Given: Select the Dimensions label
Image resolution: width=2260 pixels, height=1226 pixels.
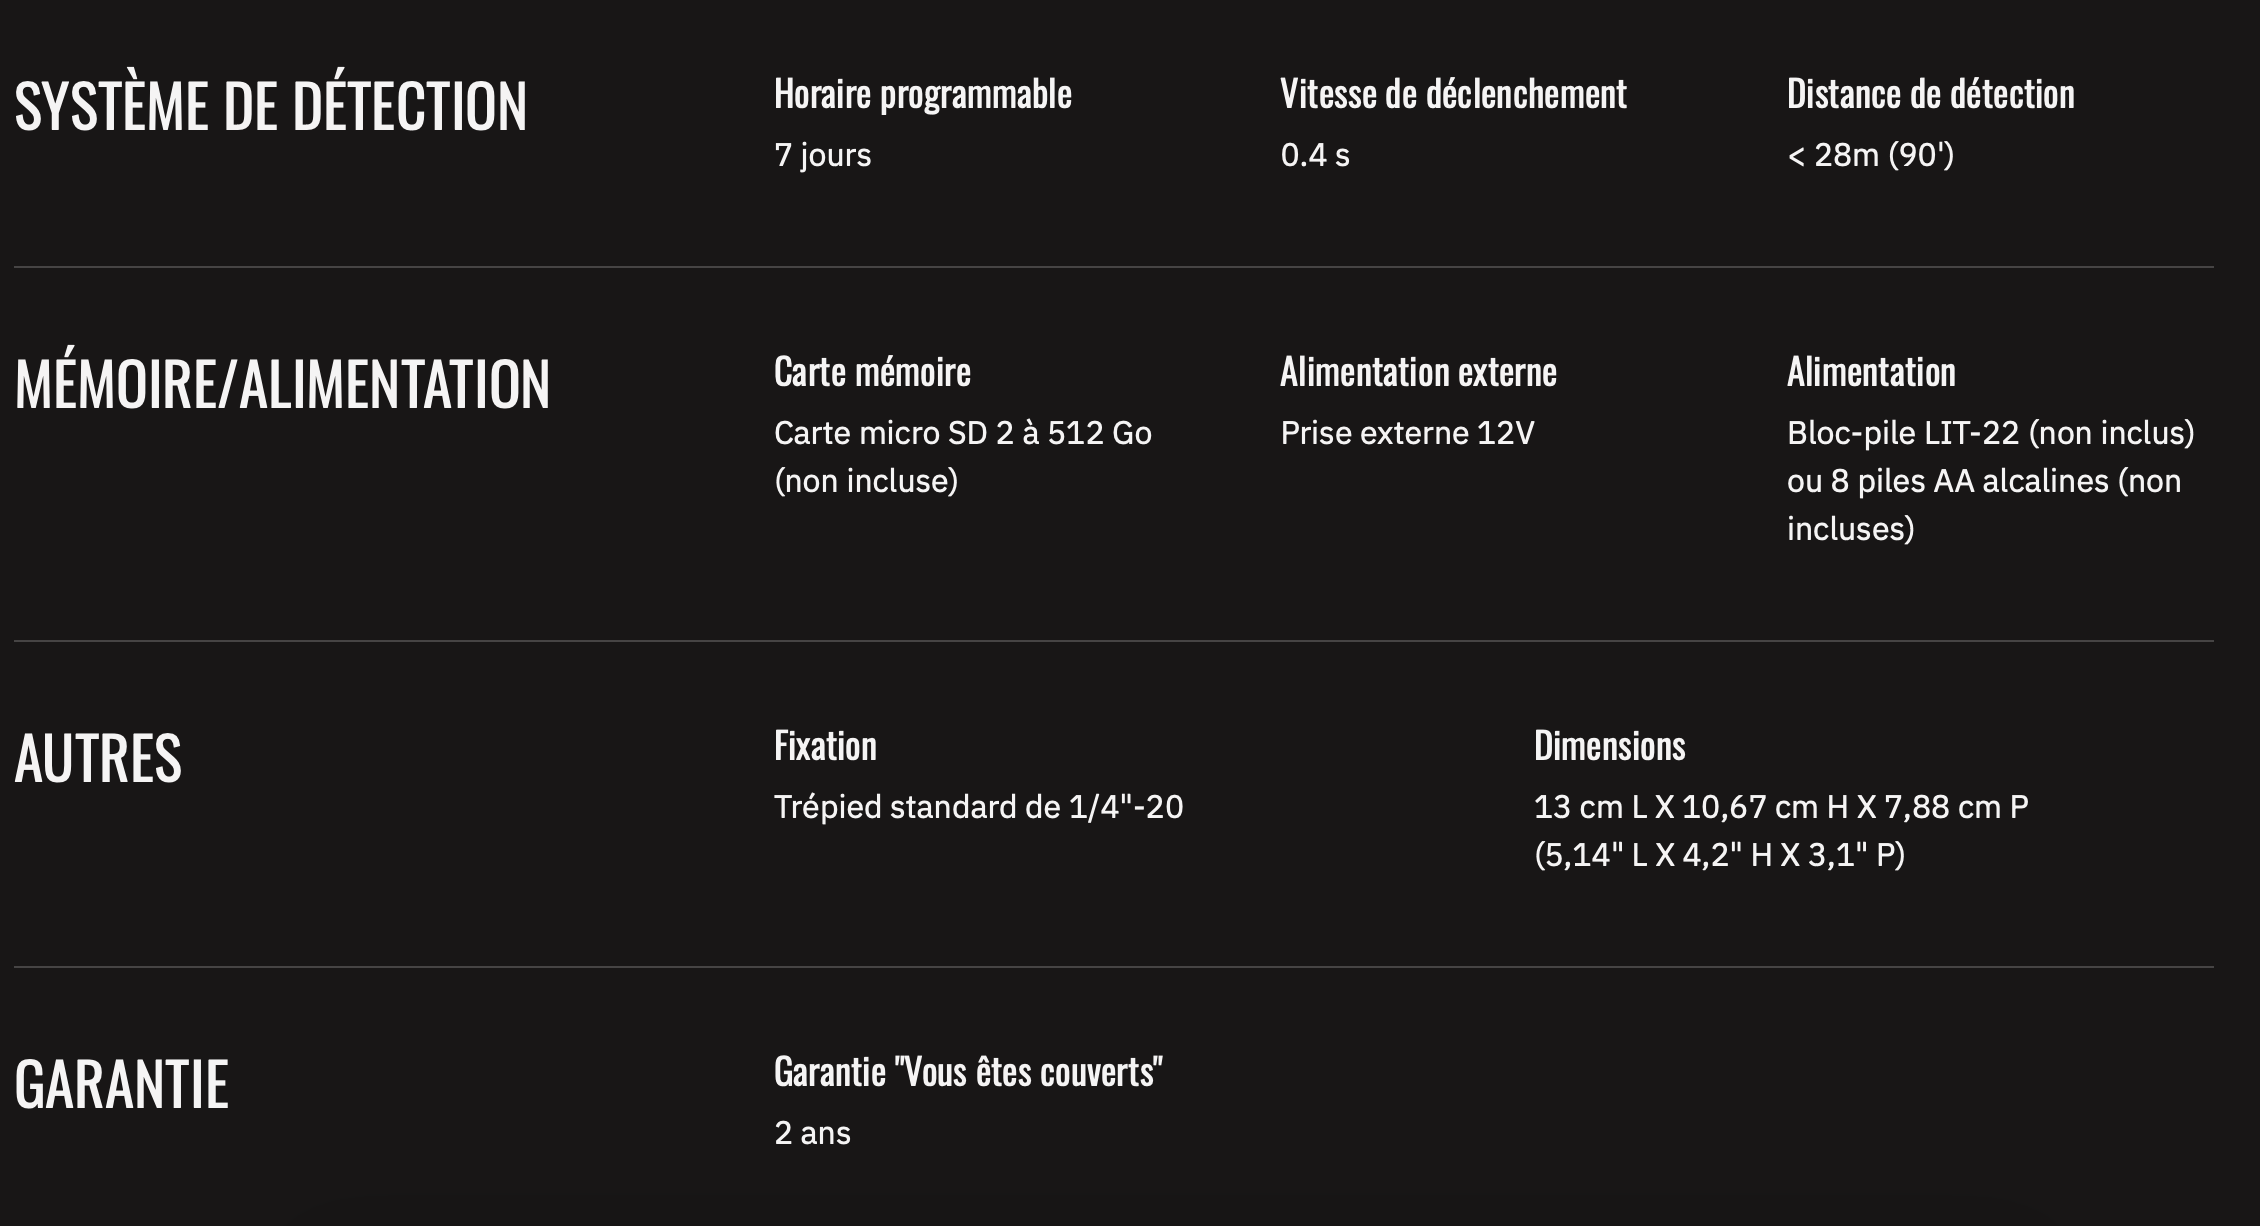Looking at the screenshot, I should point(1609,746).
